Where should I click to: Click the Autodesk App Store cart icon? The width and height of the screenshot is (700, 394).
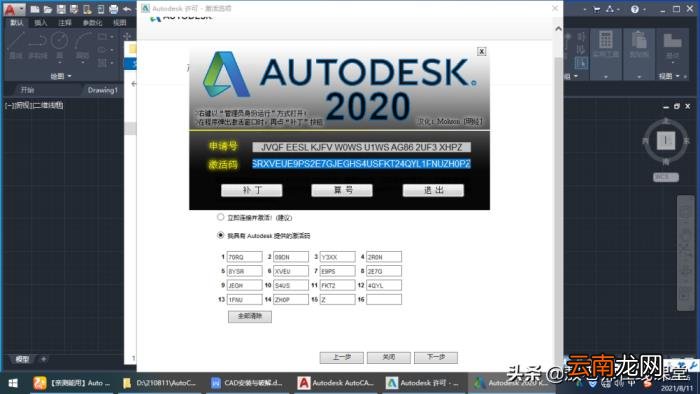click(596, 9)
